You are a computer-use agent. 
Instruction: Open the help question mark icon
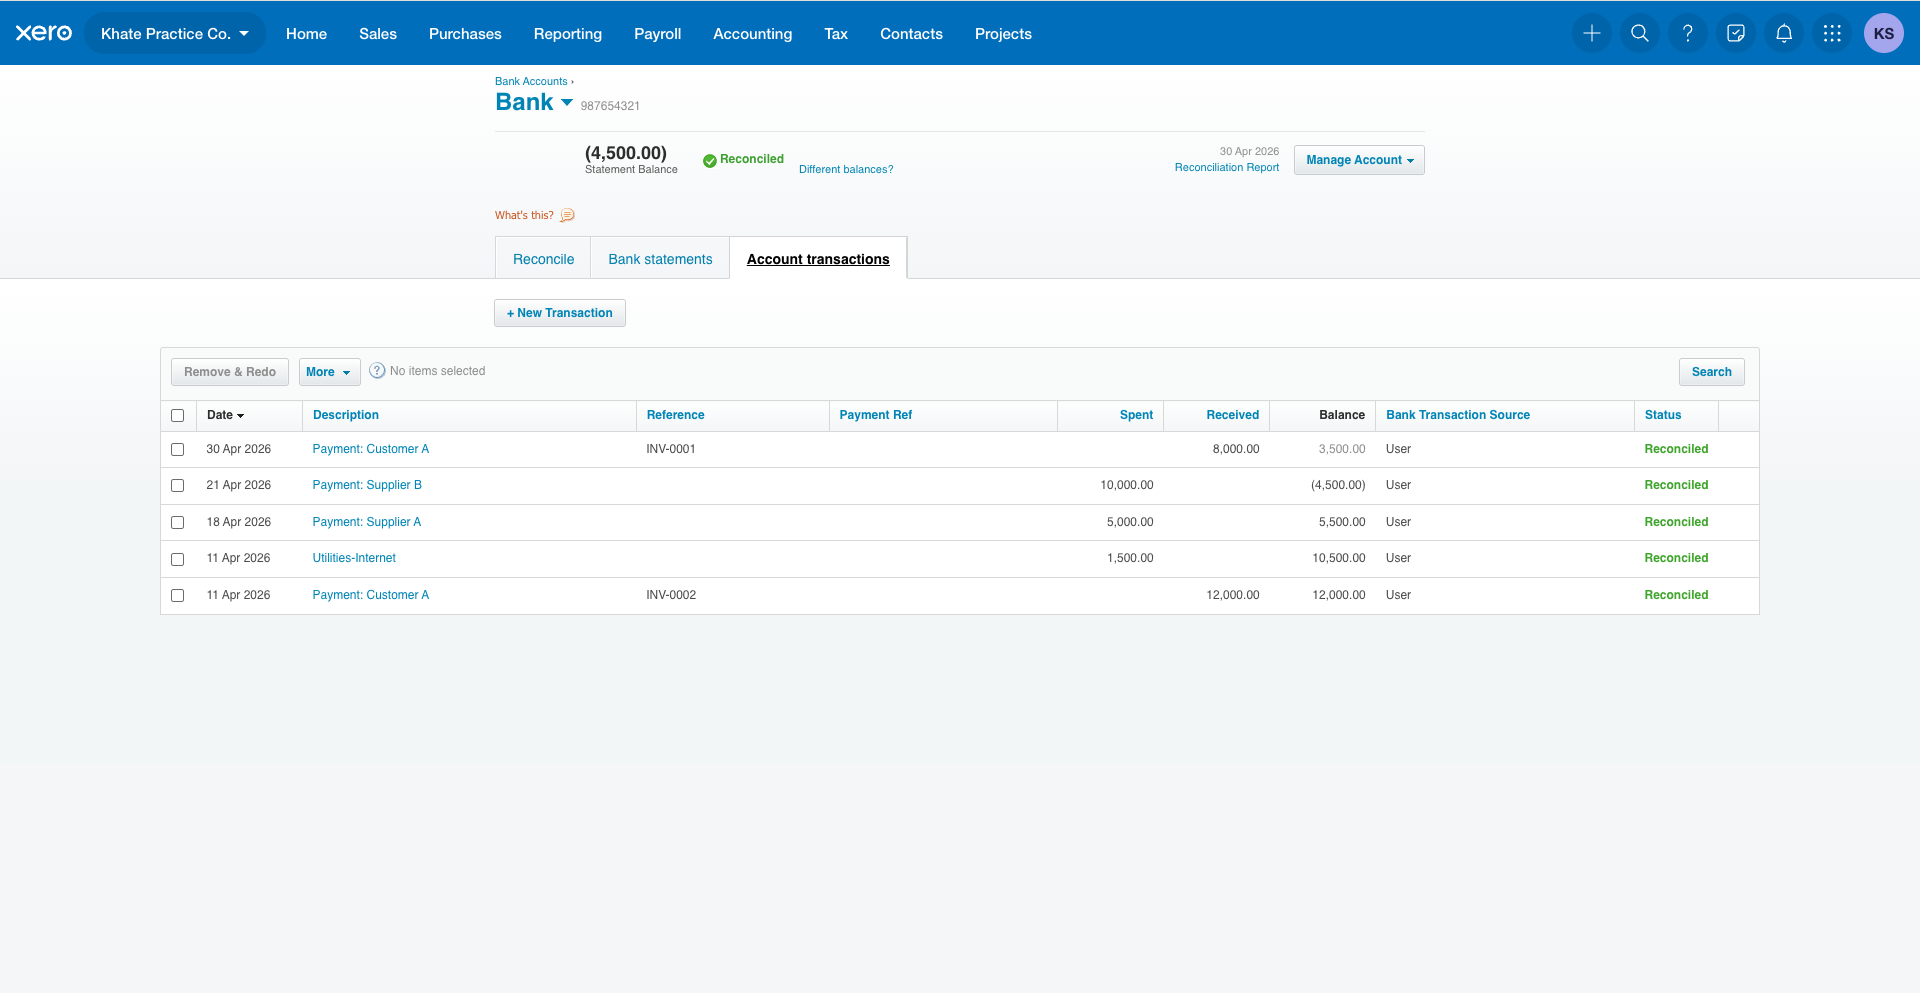[1688, 33]
